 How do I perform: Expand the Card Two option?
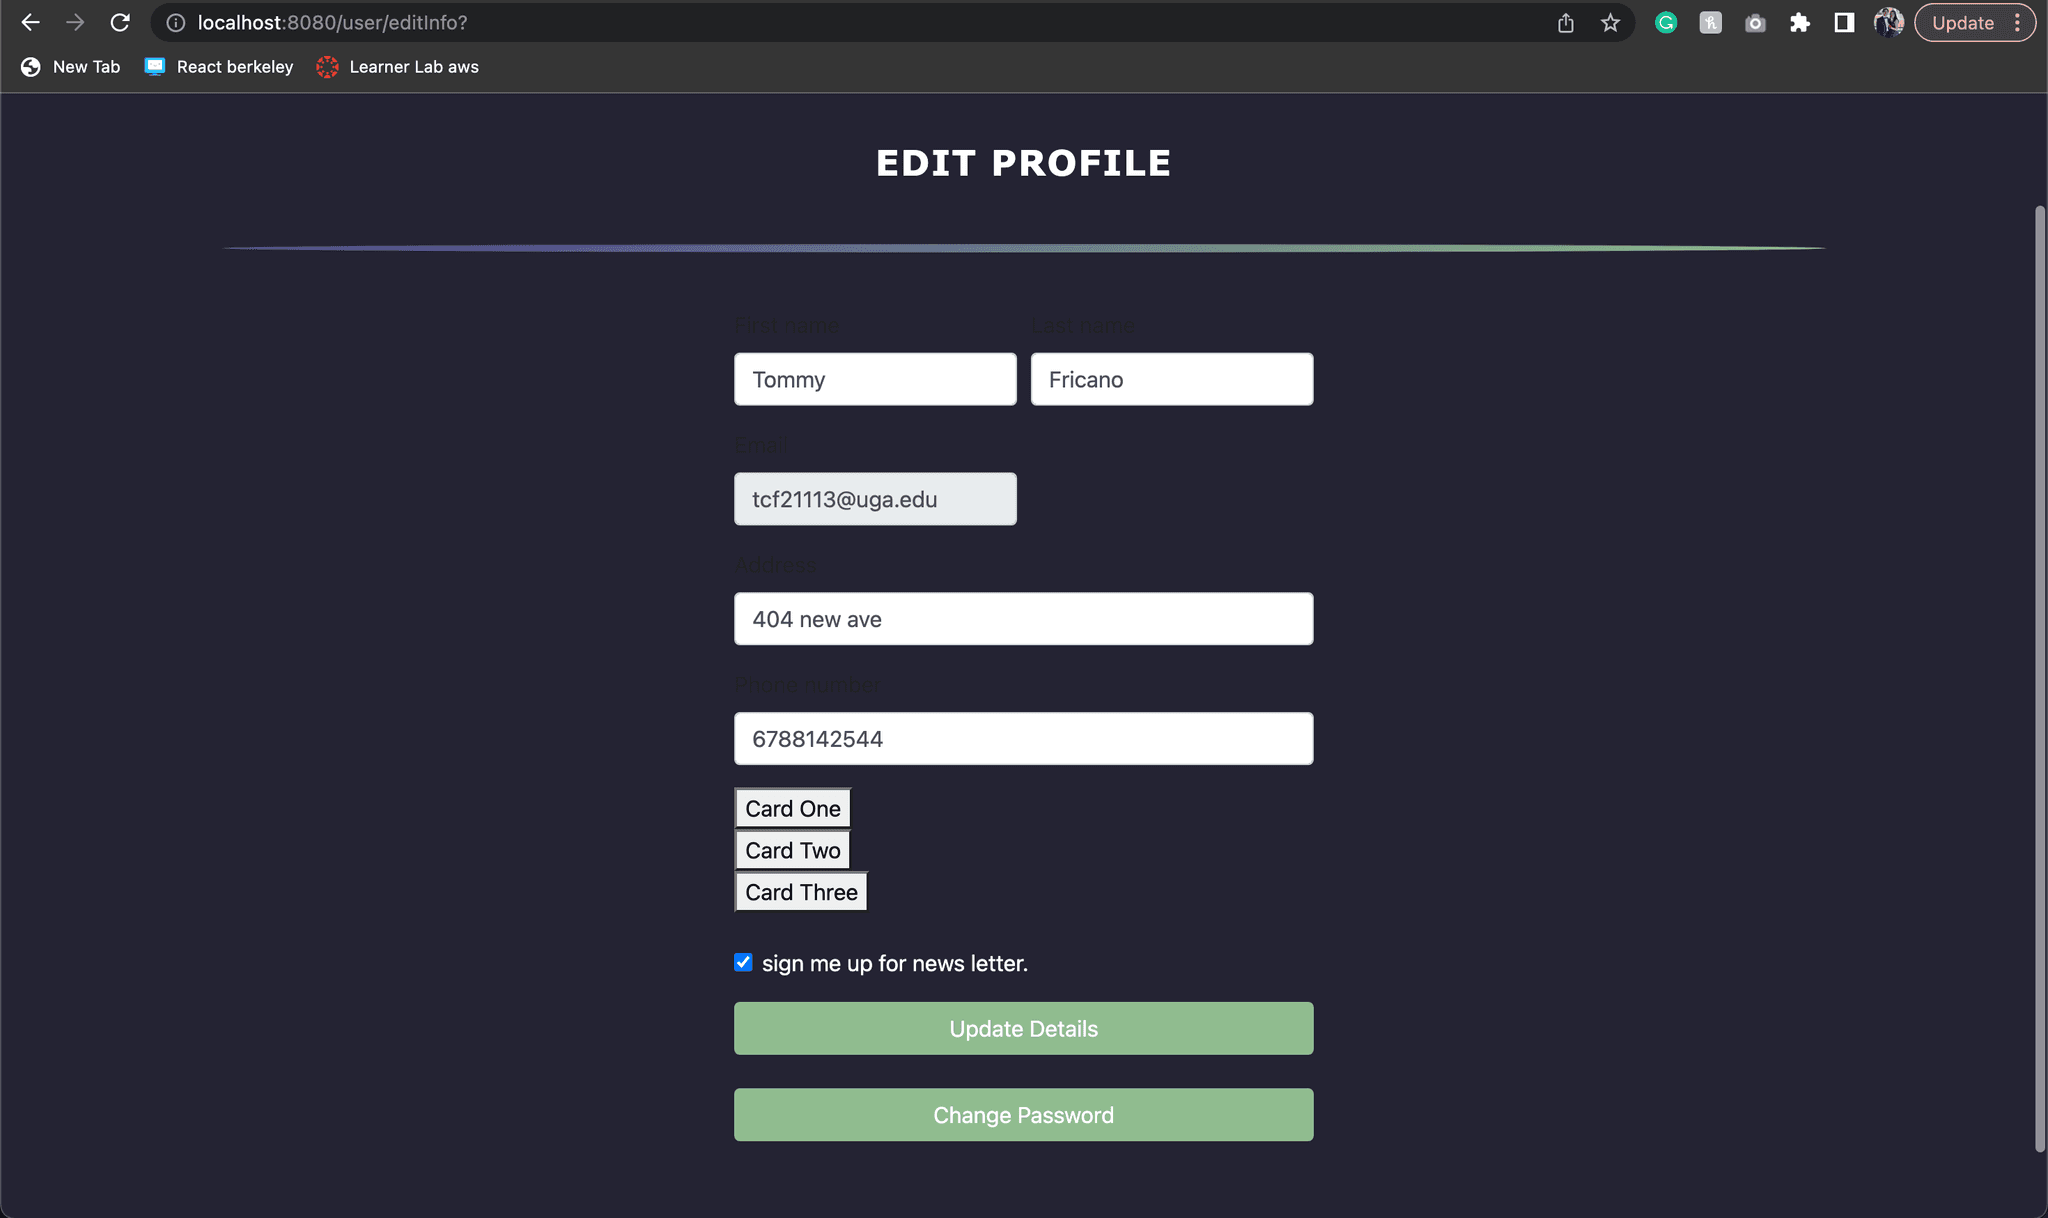click(x=793, y=850)
